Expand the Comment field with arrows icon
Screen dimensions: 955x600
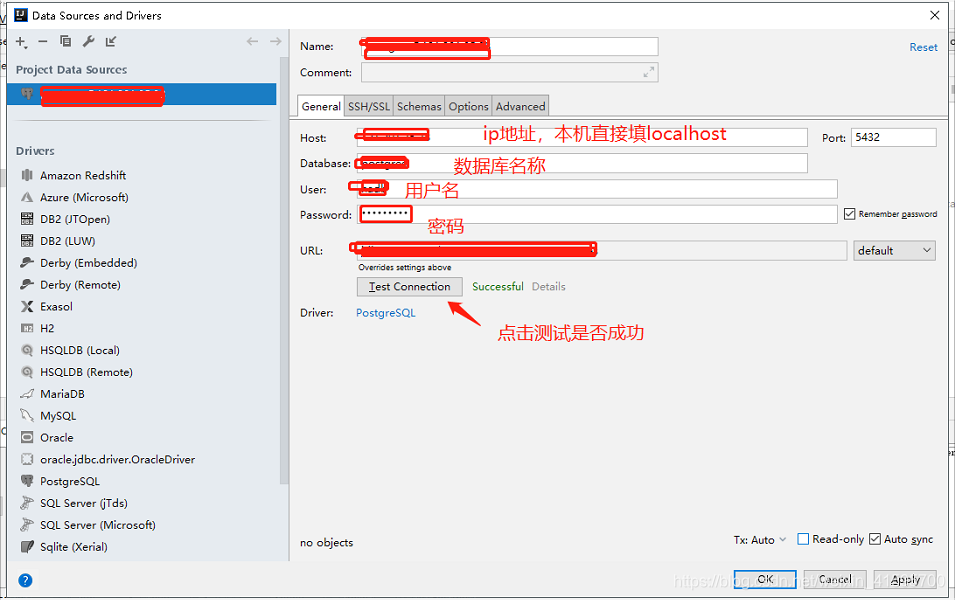(x=649, y=72)
